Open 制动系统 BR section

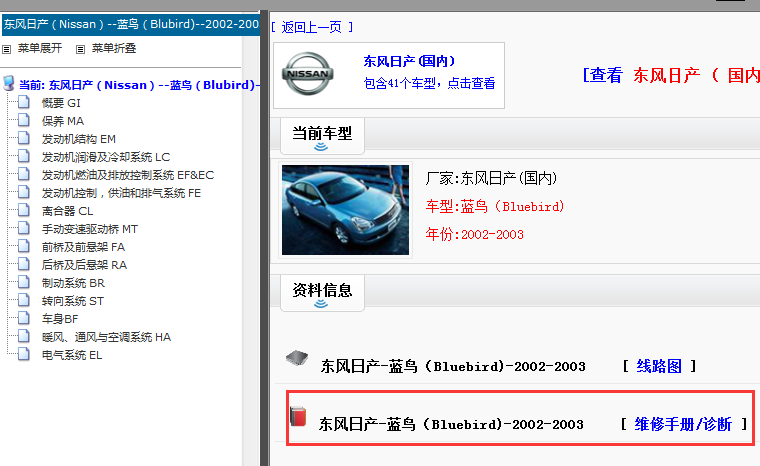point(73,283)
